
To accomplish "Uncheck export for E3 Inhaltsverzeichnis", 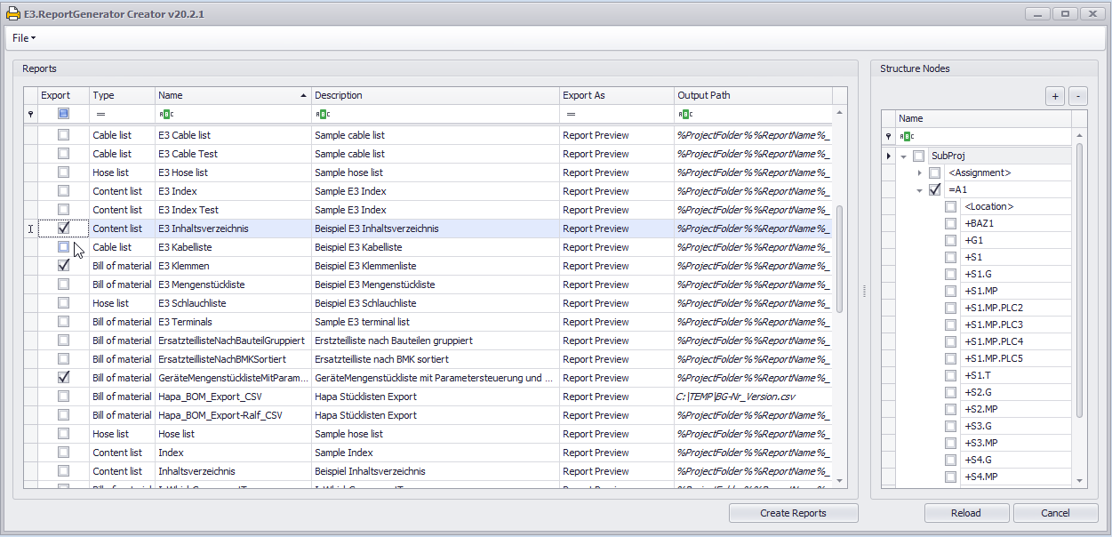I will coord(64,228).
